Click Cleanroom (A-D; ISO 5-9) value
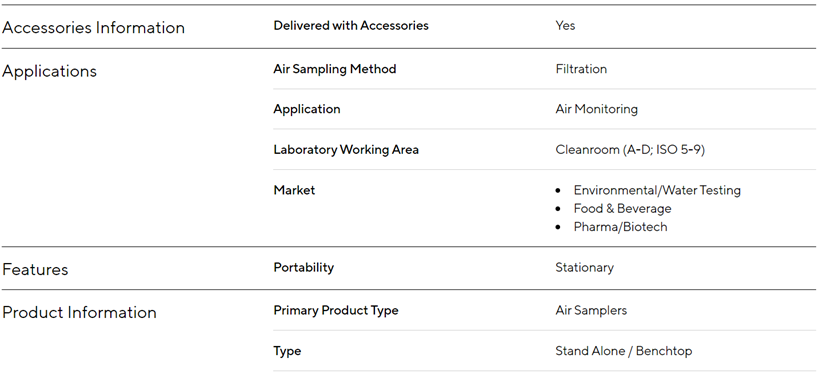The width and height of the screenshot is (819, 374). [630, 150]
